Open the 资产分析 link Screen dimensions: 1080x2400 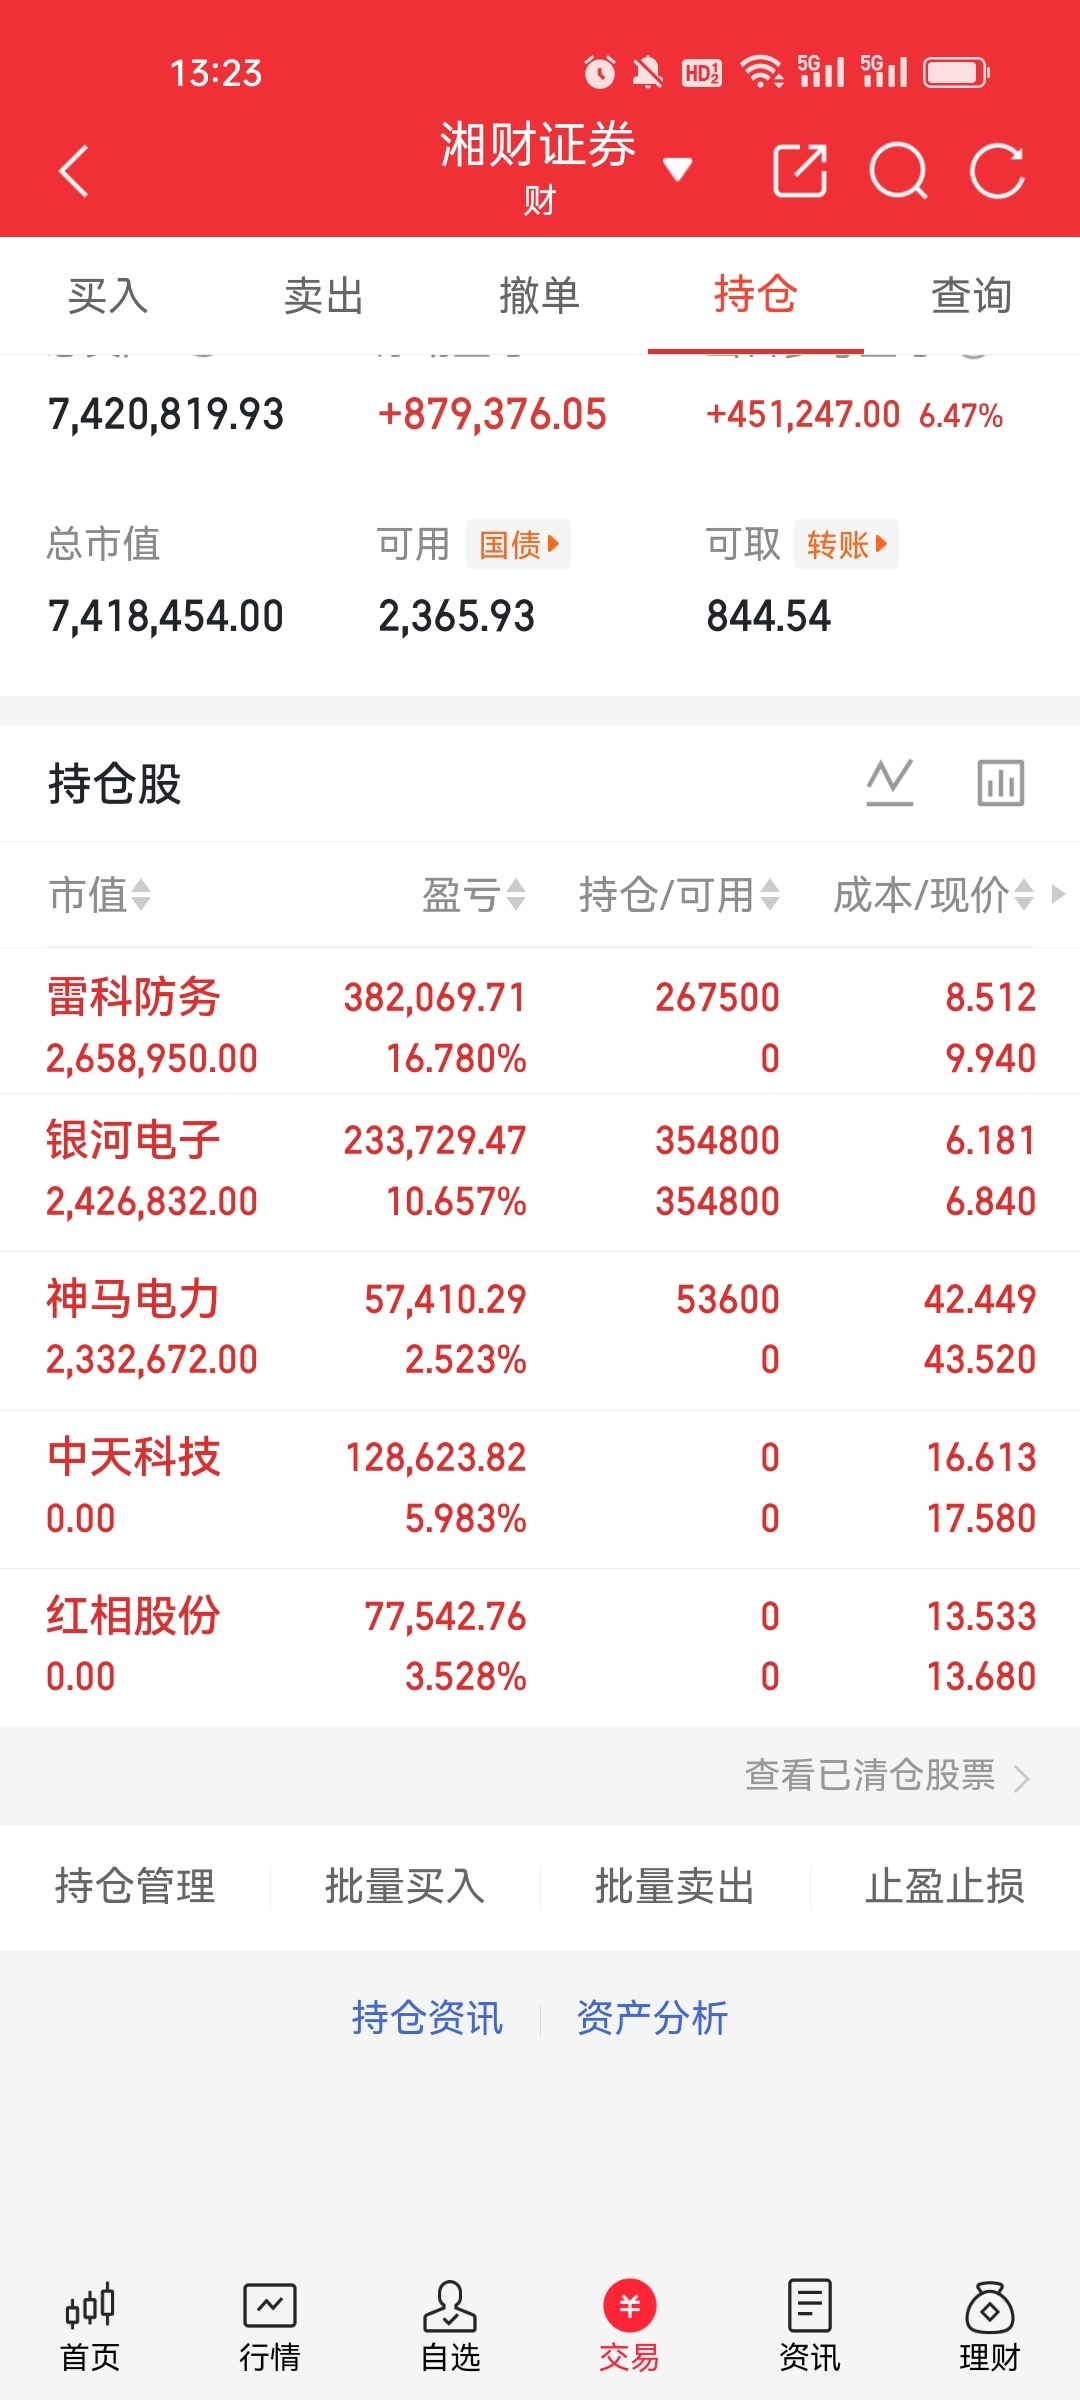(x=652, y=2018)
